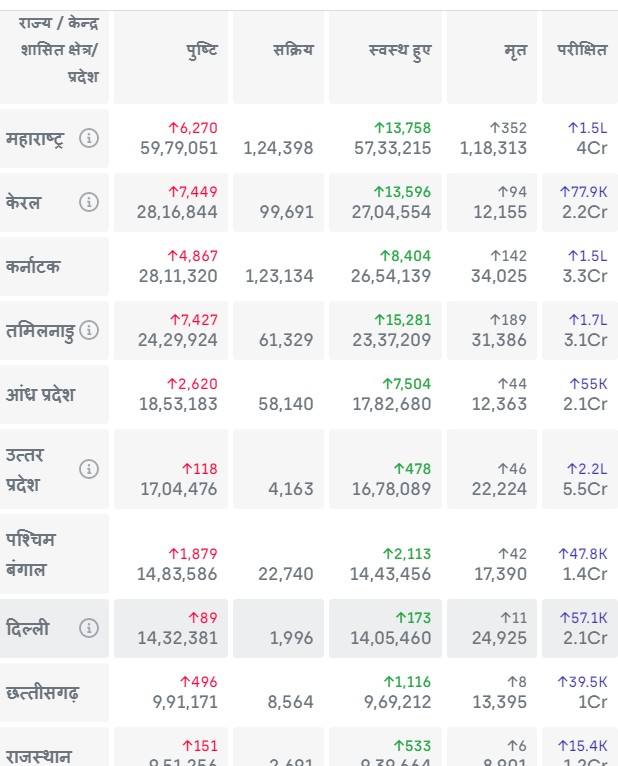Viewport: 618px width, 766px height.
Task: Open the राजस्थान state name row
Action: pos(38,754)
